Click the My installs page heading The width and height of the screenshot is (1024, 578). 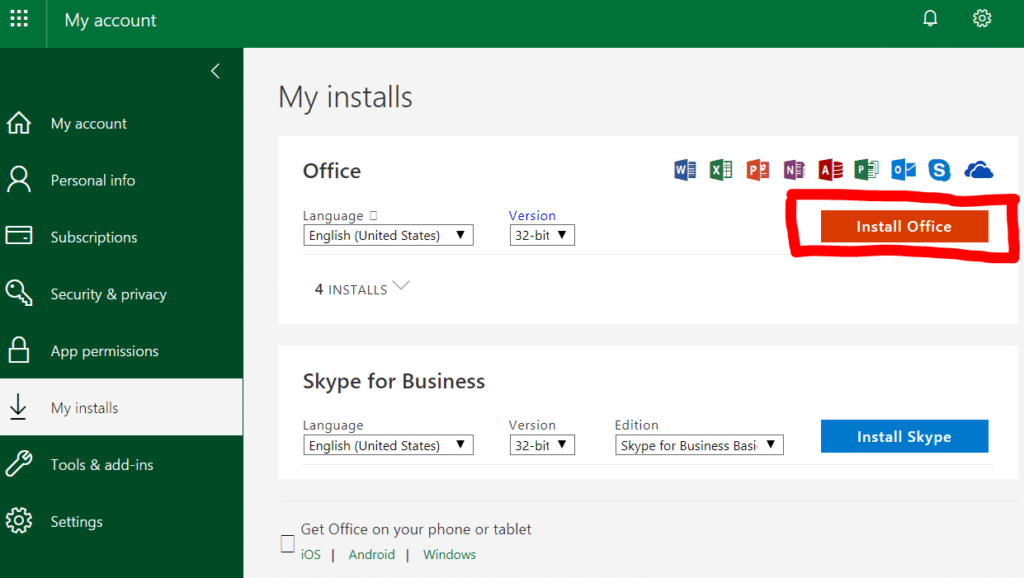point(345,97)
